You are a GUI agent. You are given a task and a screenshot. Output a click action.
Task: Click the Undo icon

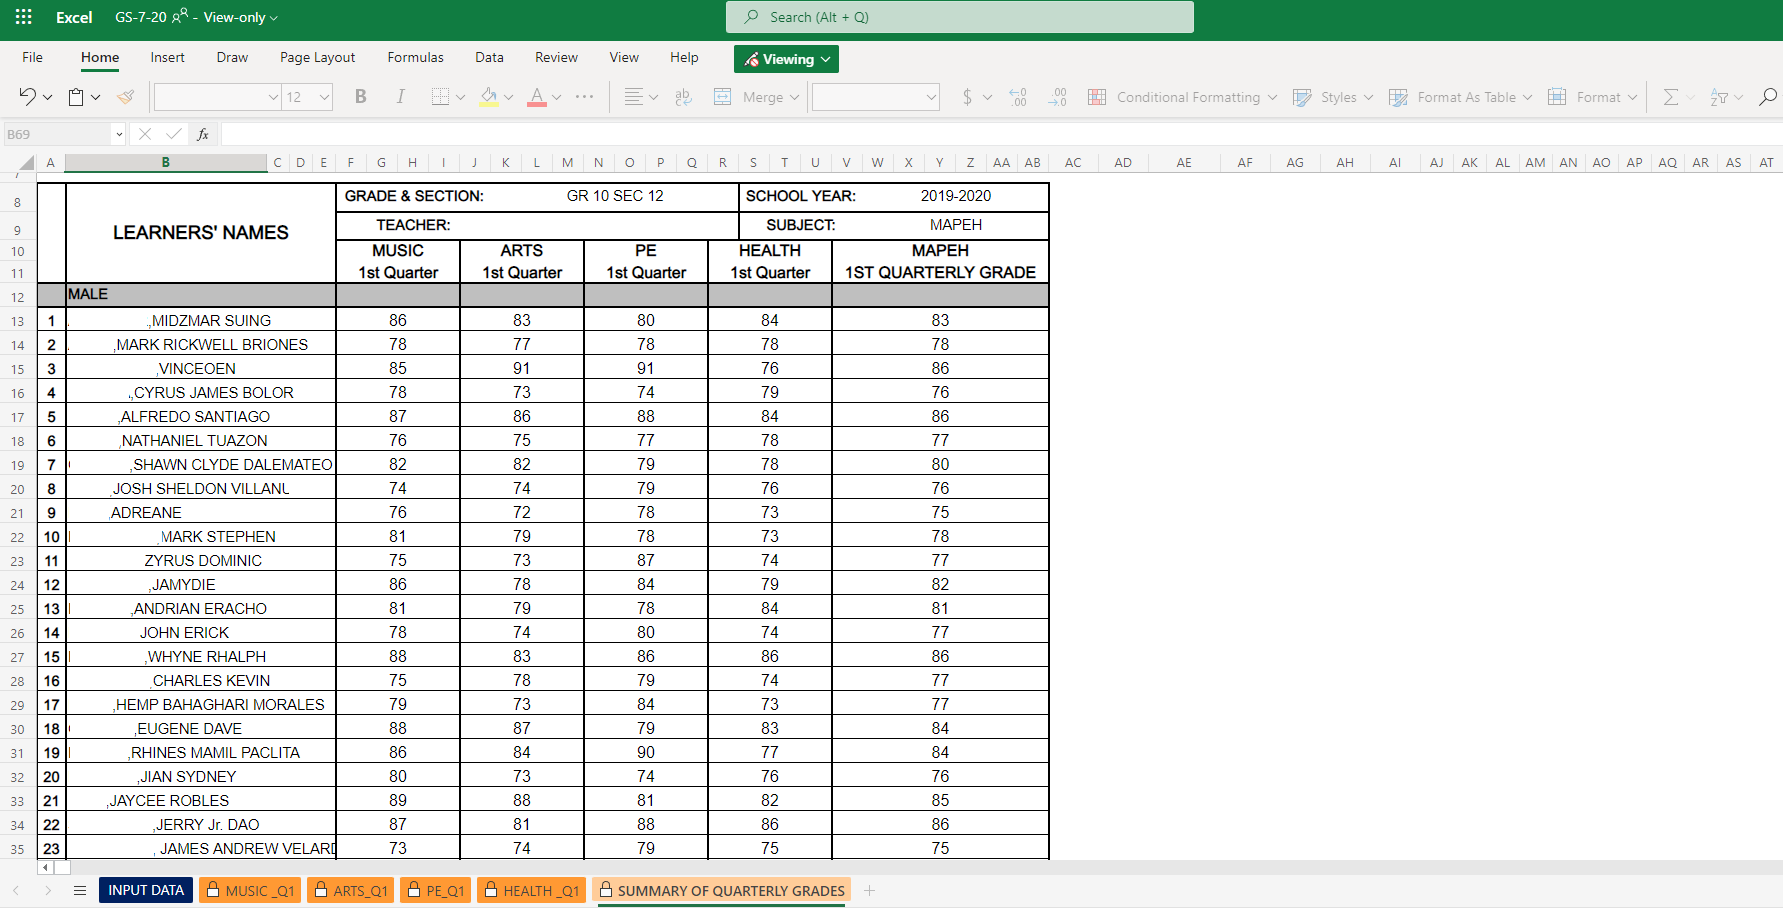27,97
